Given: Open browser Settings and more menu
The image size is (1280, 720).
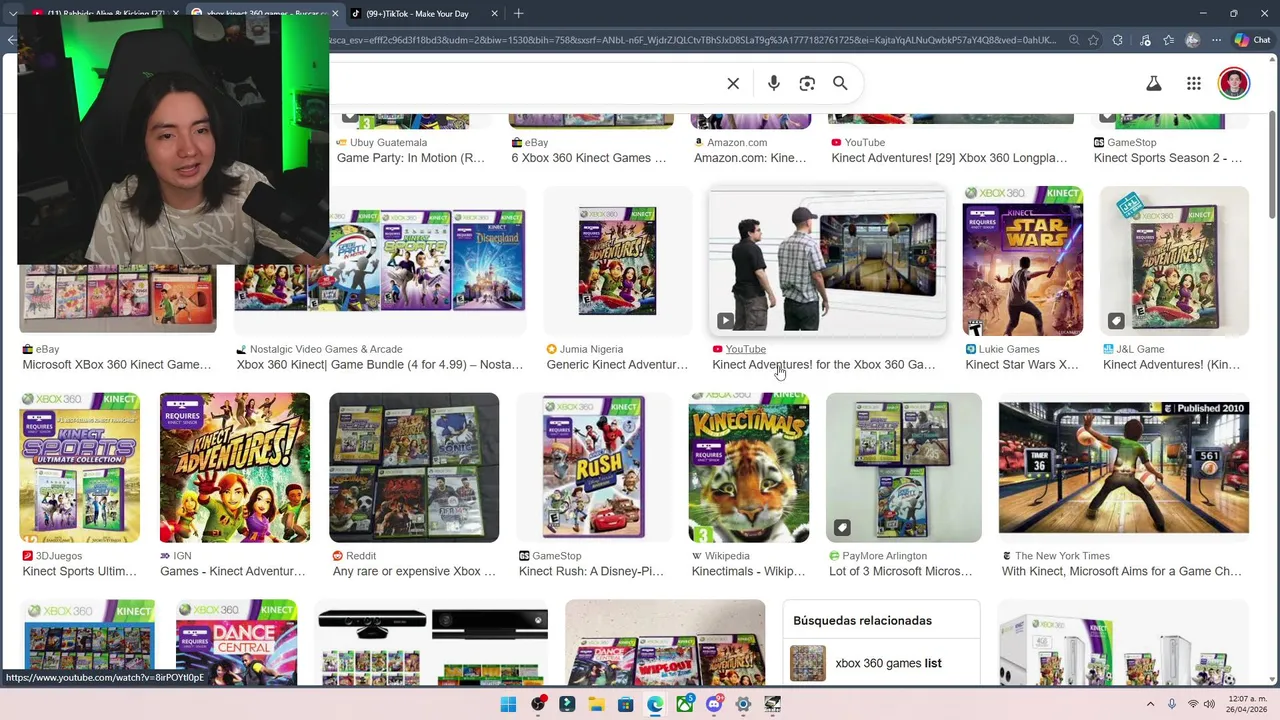Looking at the screenshot, I should tap(1216, 40).
